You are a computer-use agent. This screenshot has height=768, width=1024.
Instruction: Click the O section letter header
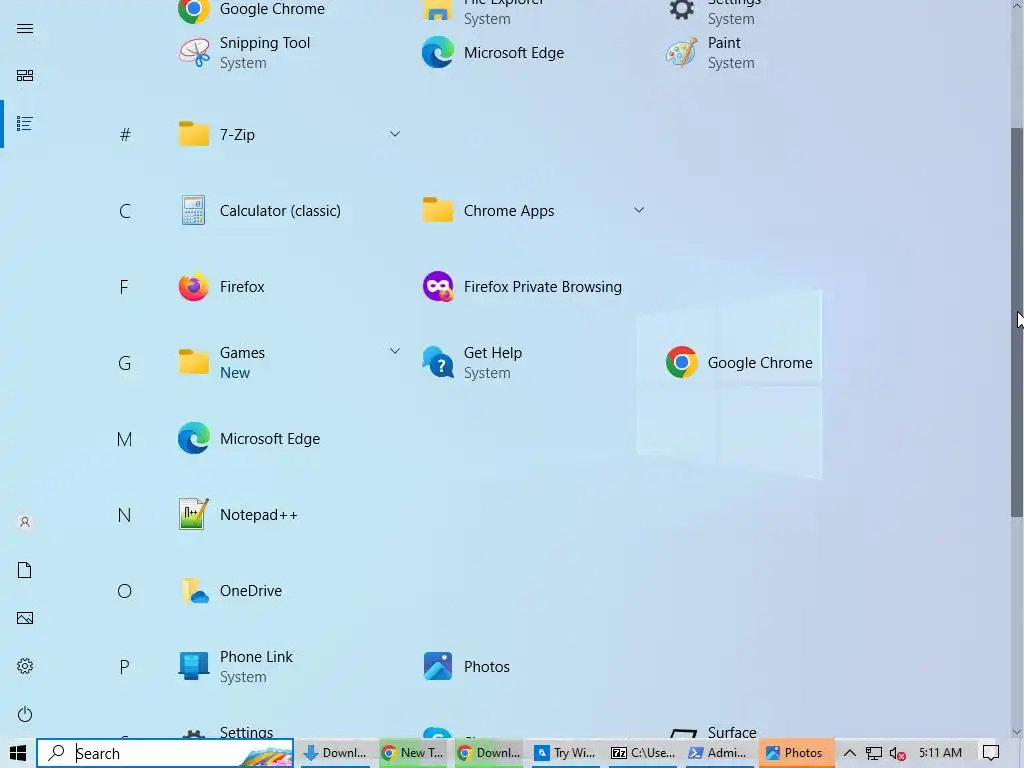pos(125,591)
